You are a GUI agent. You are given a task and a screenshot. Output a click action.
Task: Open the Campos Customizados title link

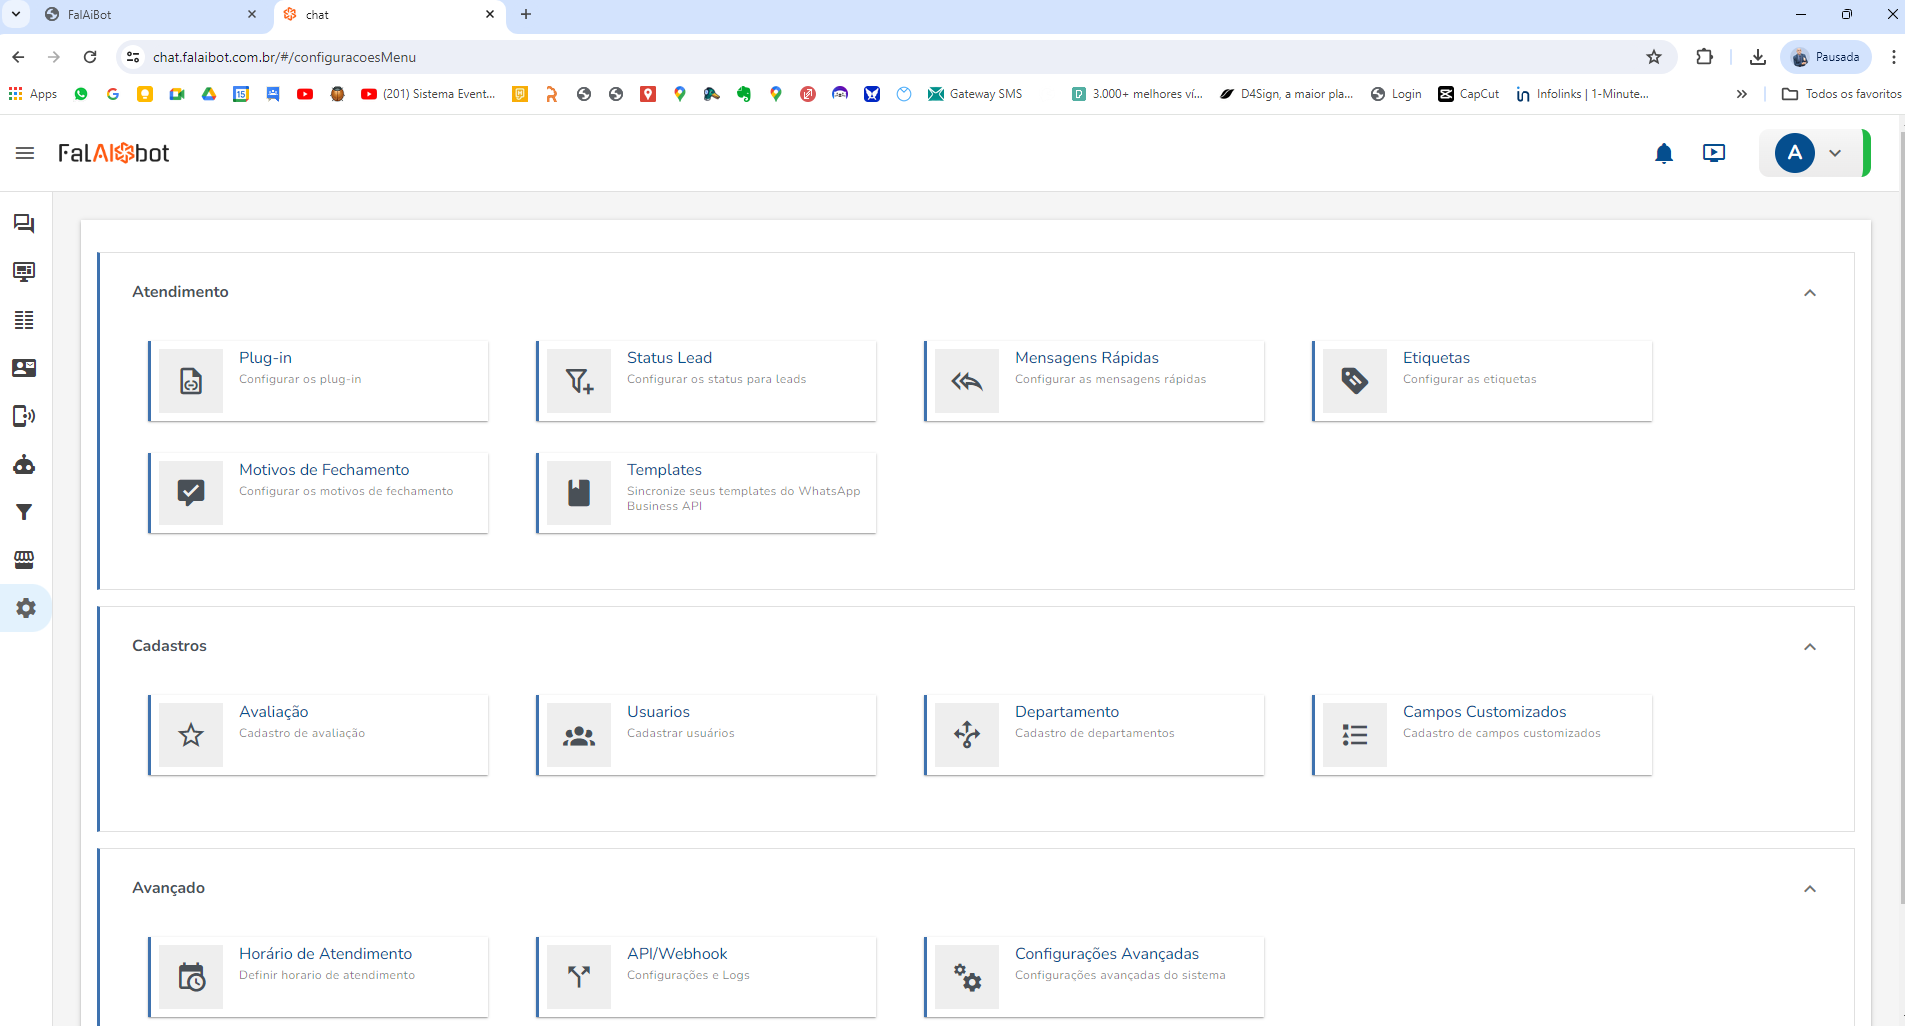point(1484,712)
